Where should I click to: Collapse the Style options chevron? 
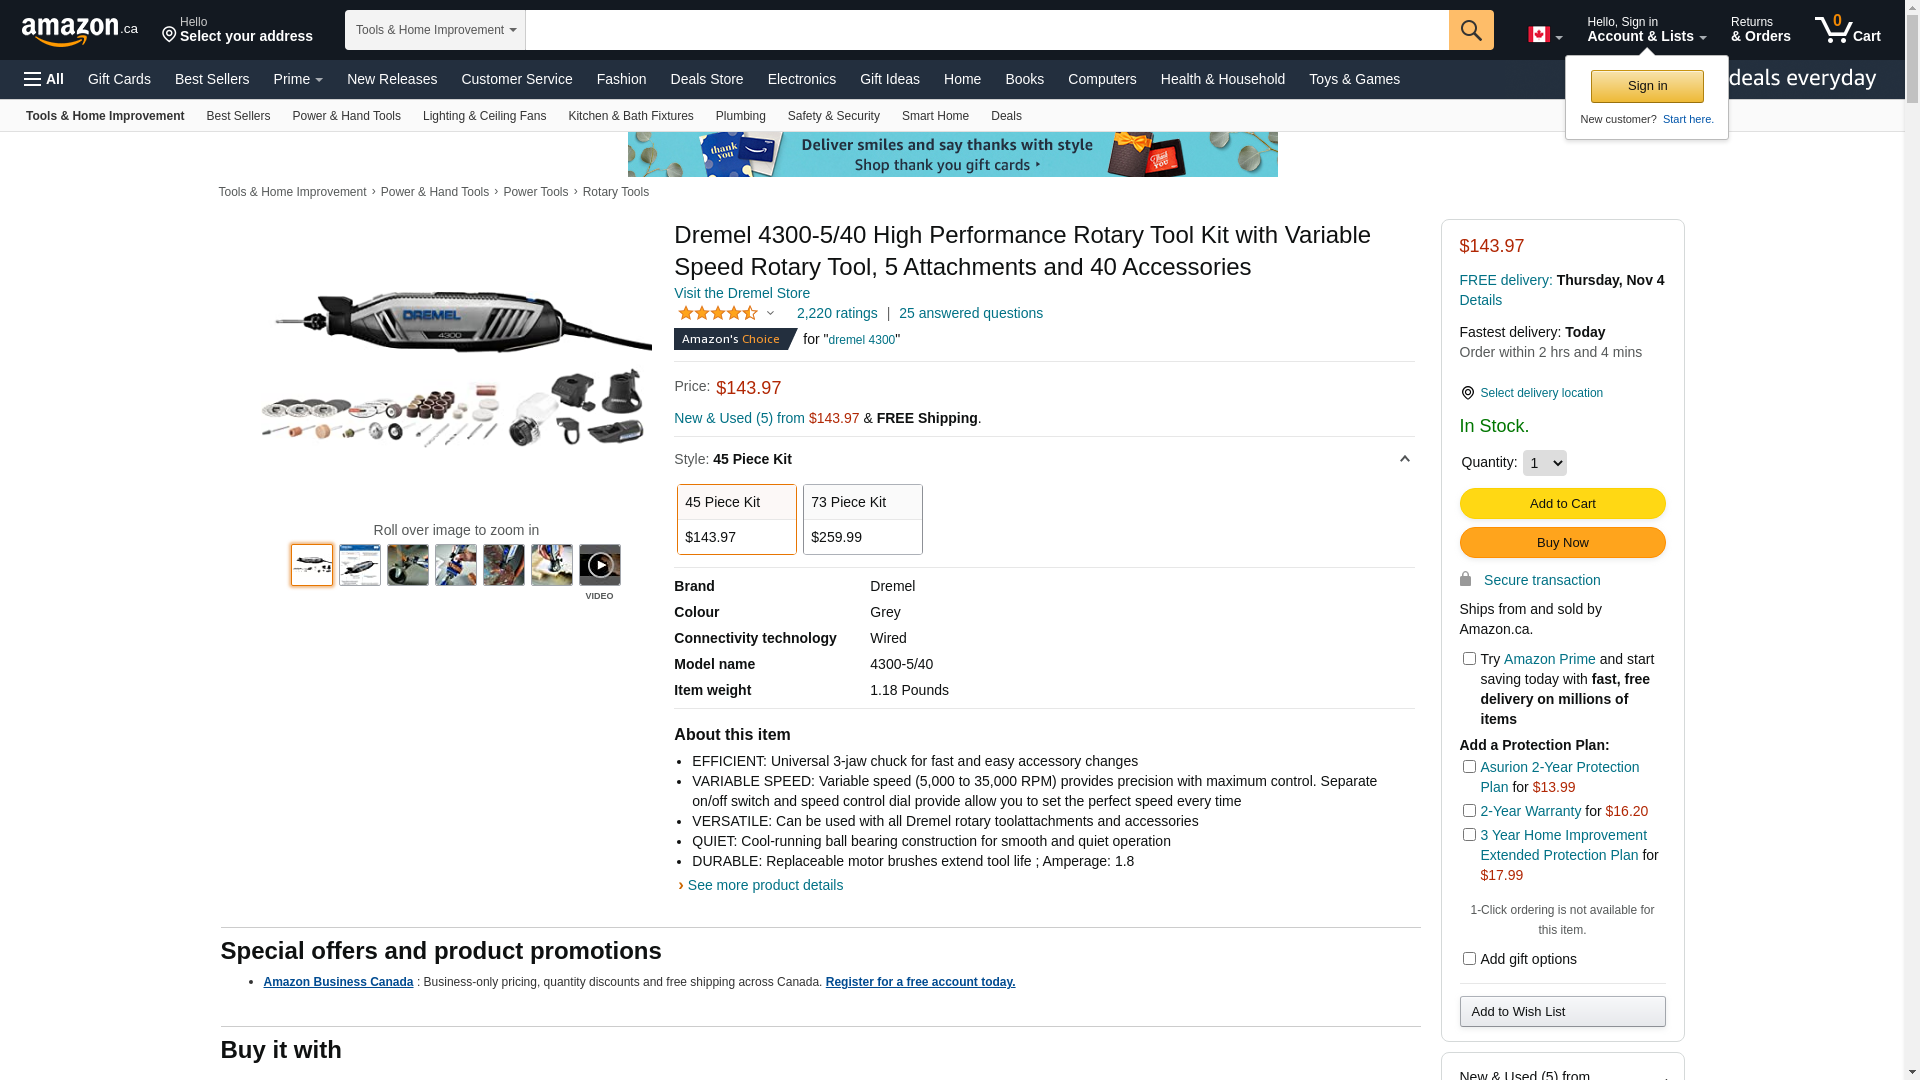pos(1404,460)
